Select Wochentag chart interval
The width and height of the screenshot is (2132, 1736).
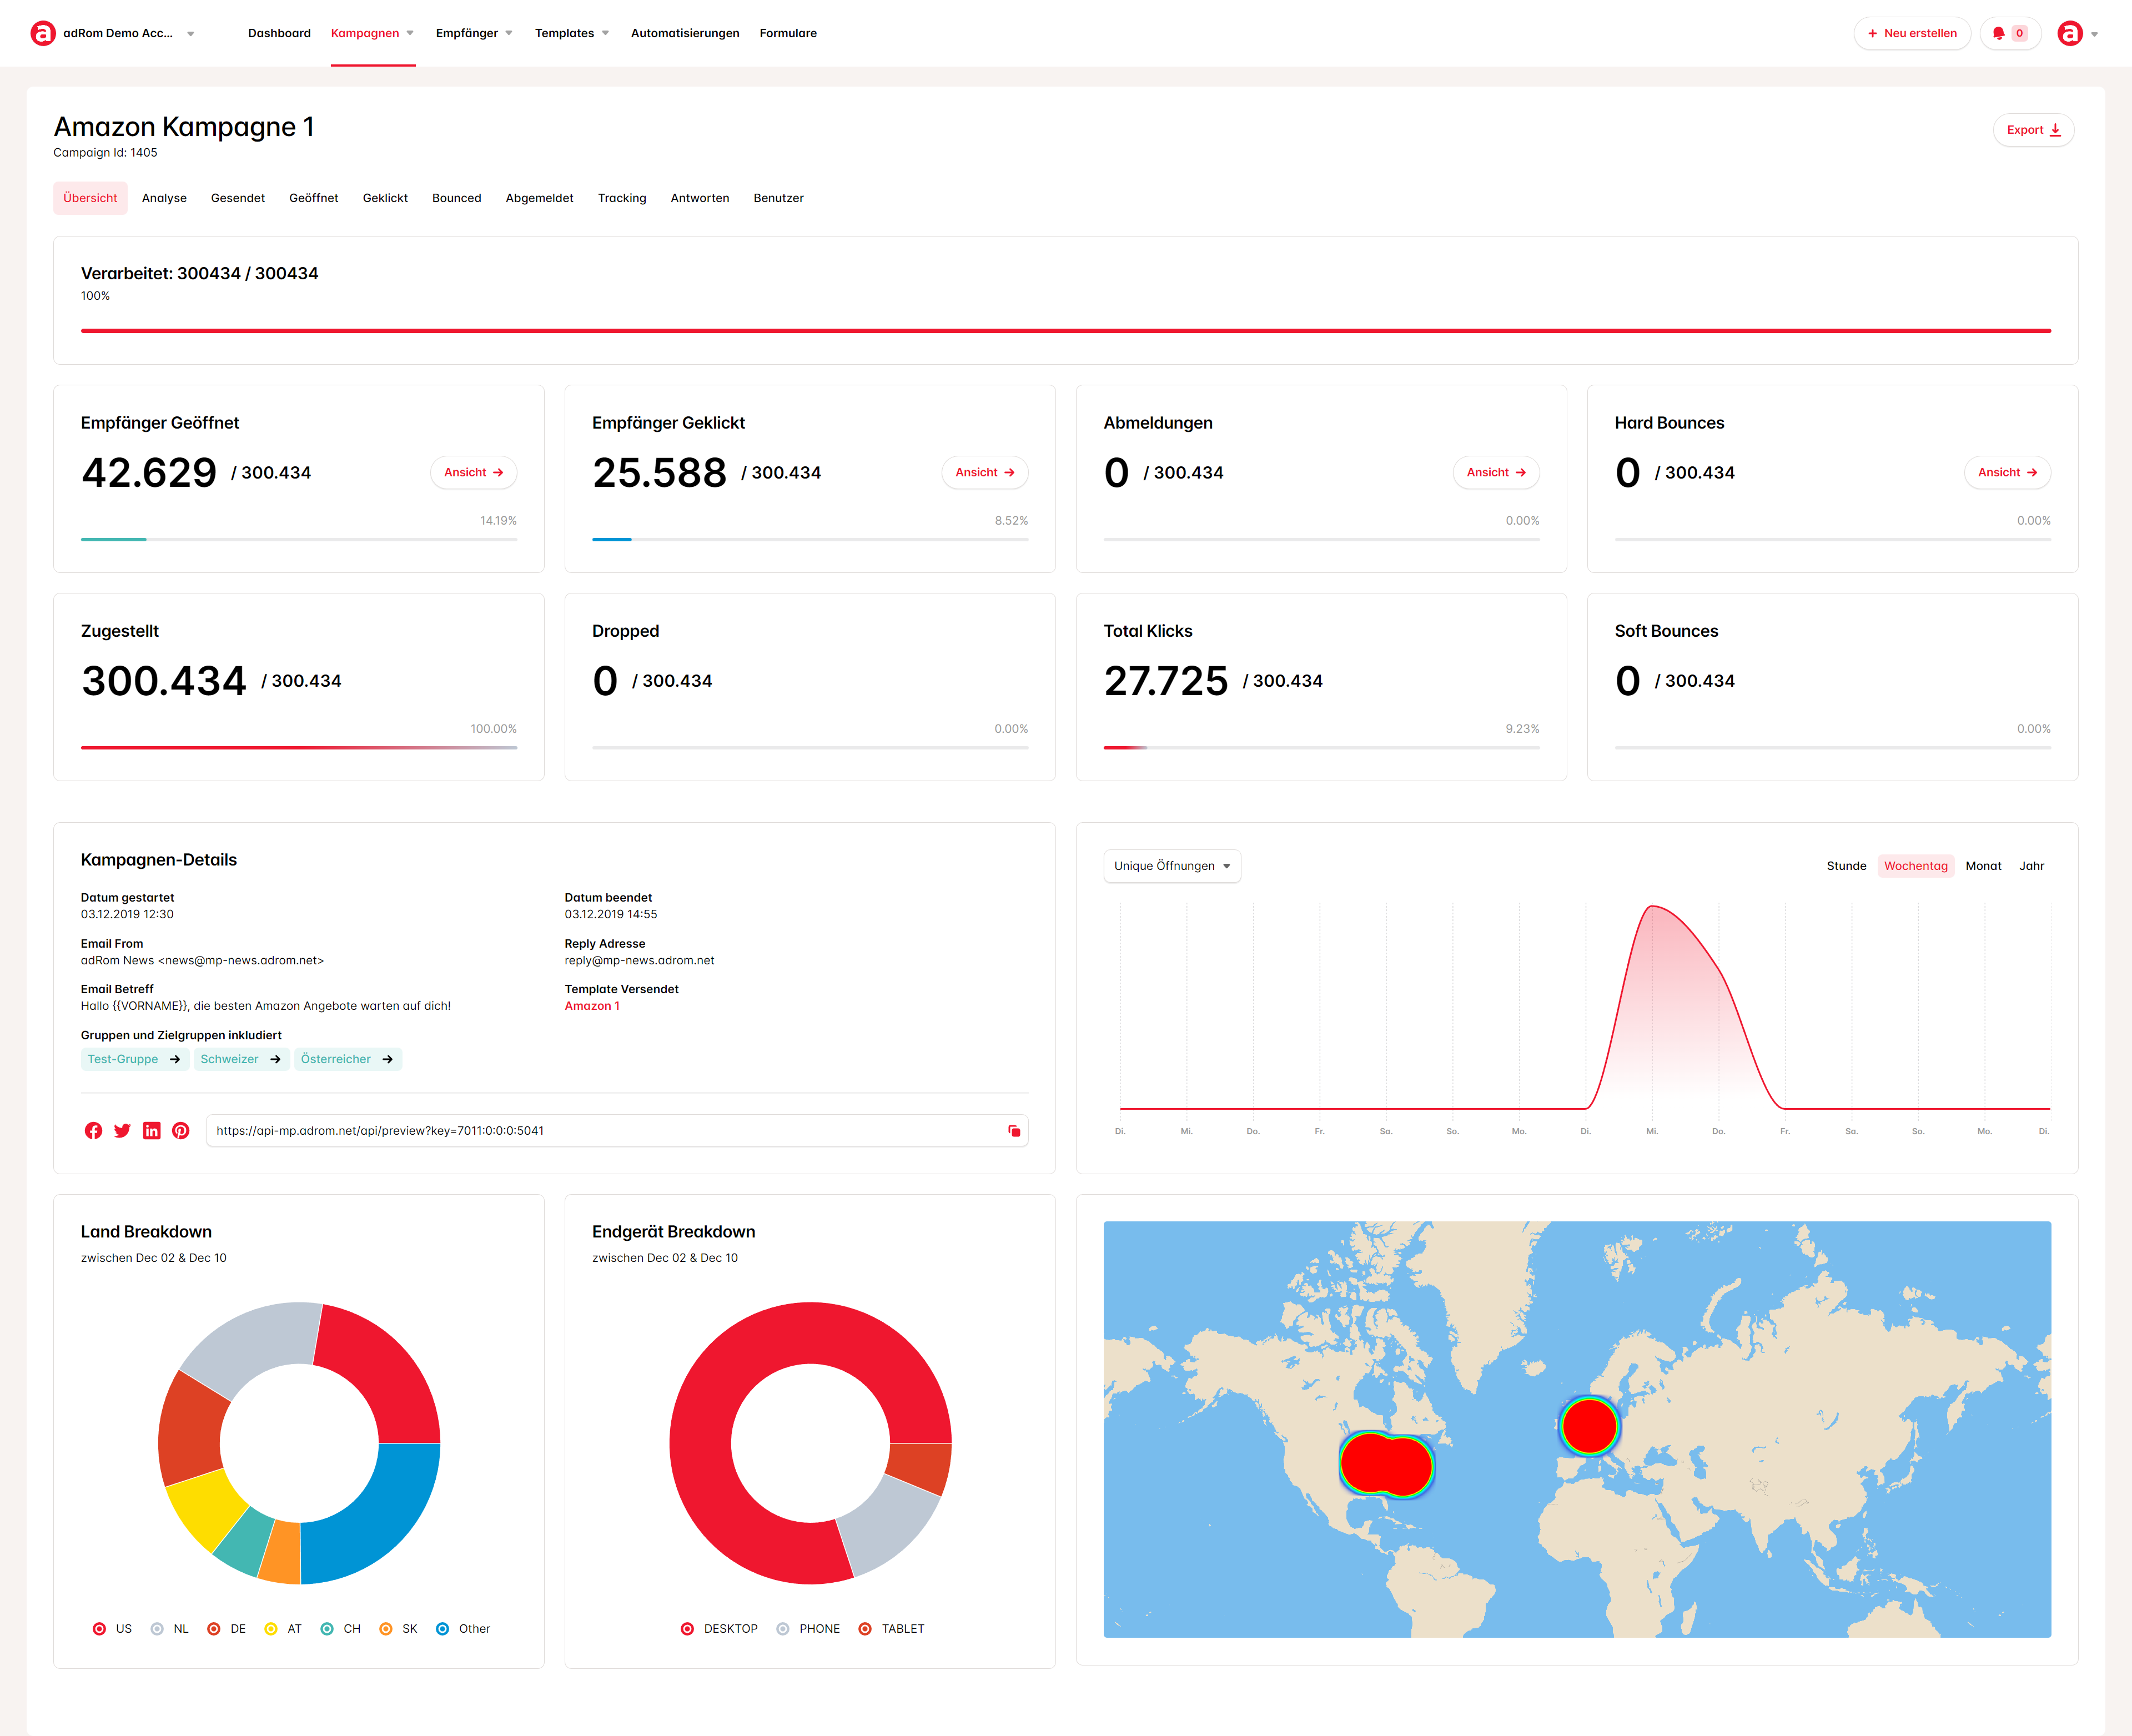coord(1915,866)
